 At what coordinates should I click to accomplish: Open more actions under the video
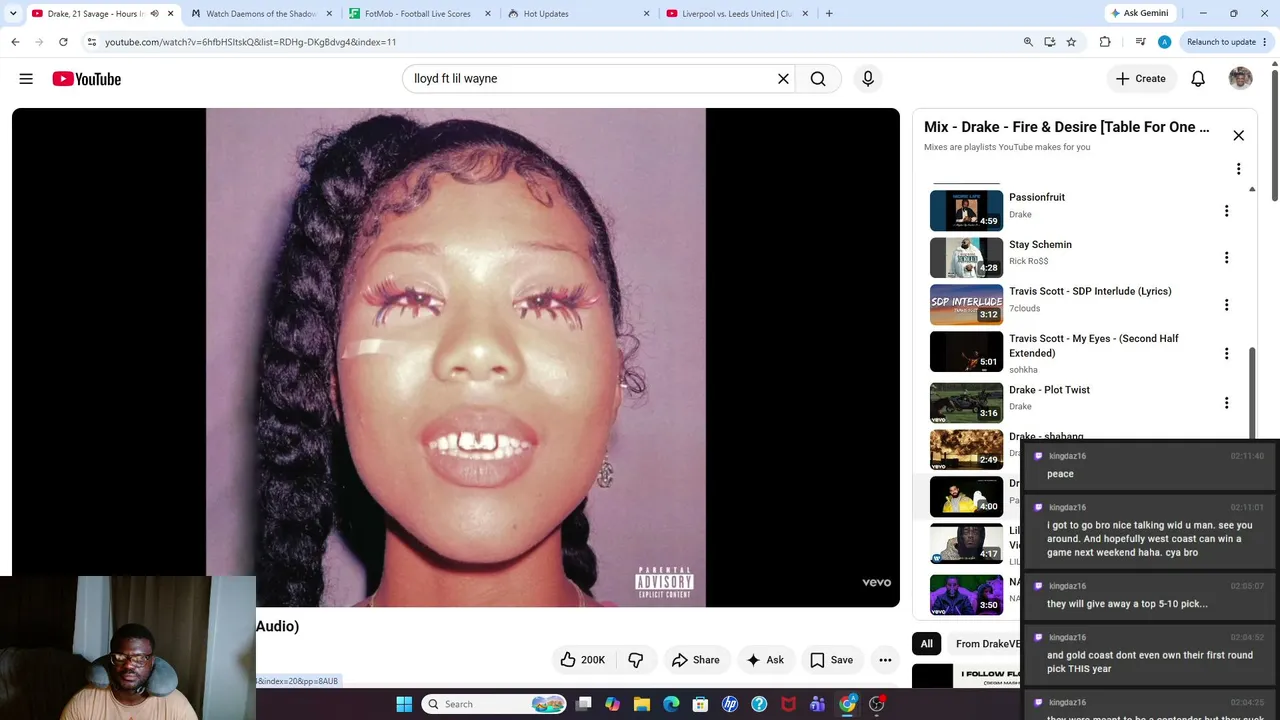click(x=885, y=660)
